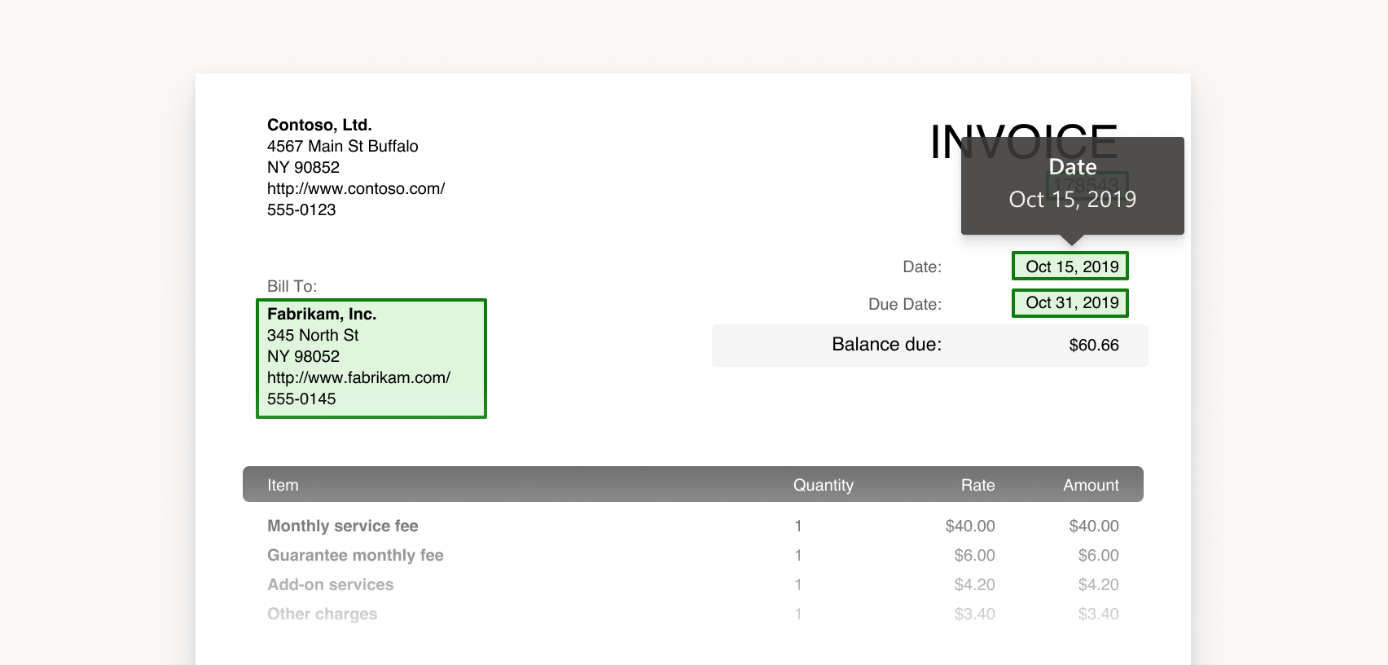The image size is (1388, 665).
Task: Select the Amount column header
Action: pos(1091,484)
